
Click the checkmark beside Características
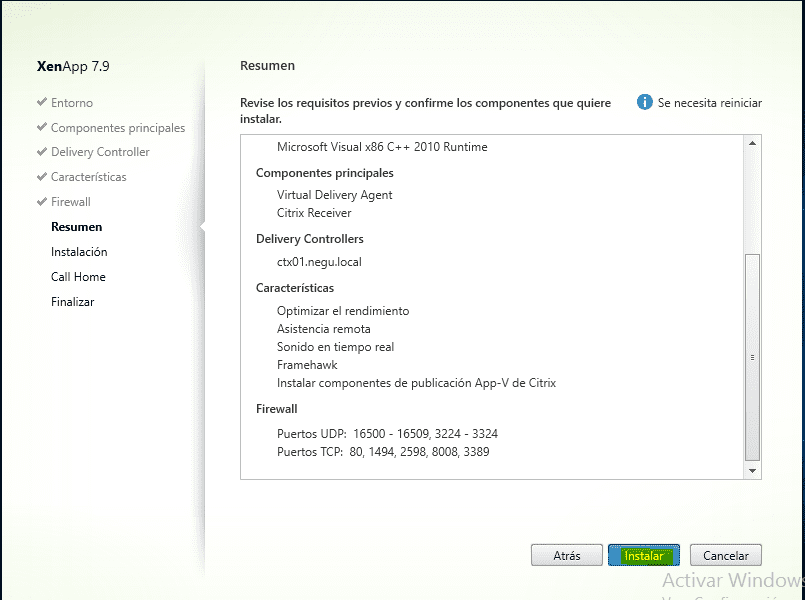click(43, 177)
